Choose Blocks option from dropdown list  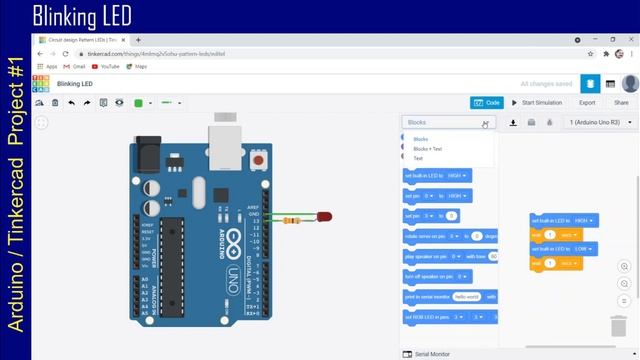[420, 139]
